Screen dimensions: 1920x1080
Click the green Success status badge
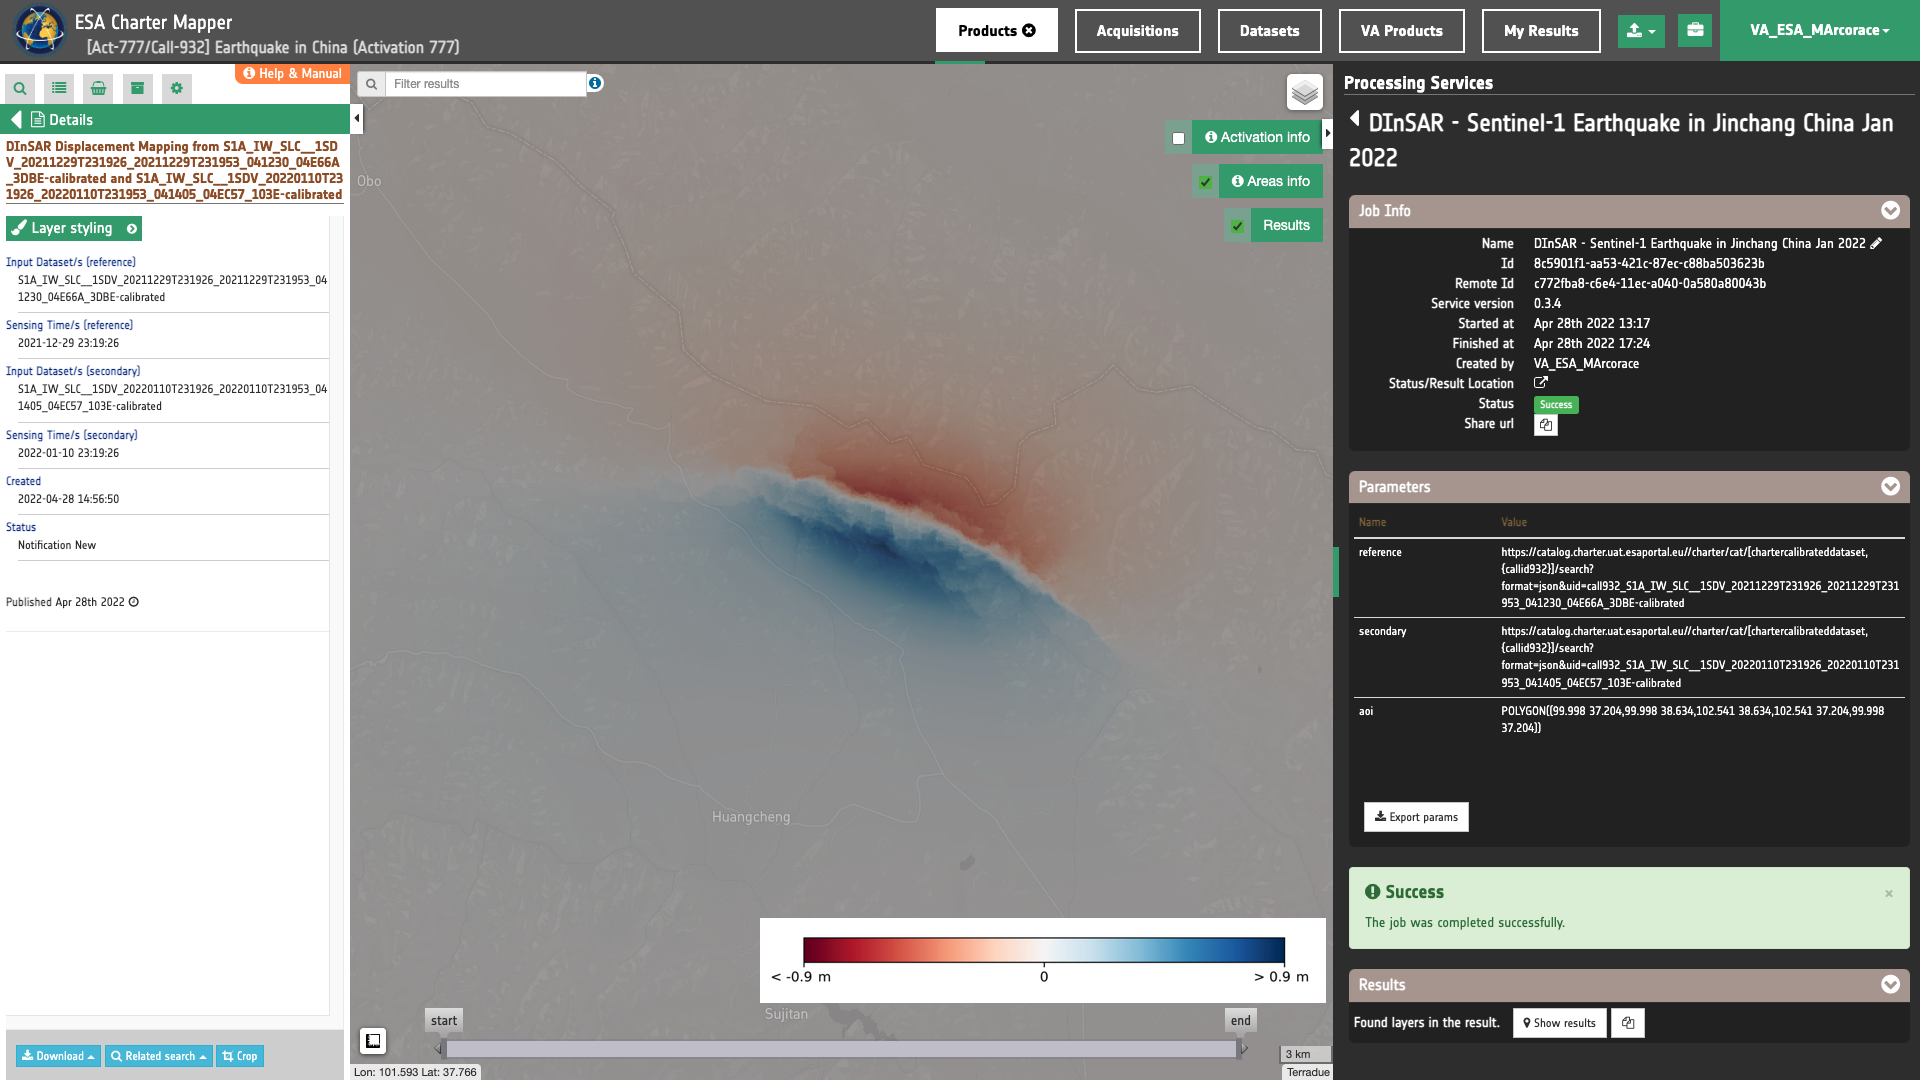pos(1556,405)
